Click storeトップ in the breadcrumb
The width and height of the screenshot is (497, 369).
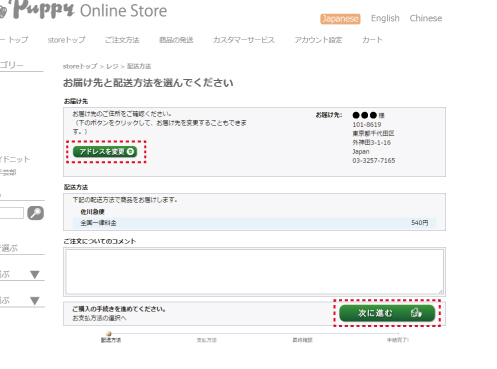tap(80, 66)
